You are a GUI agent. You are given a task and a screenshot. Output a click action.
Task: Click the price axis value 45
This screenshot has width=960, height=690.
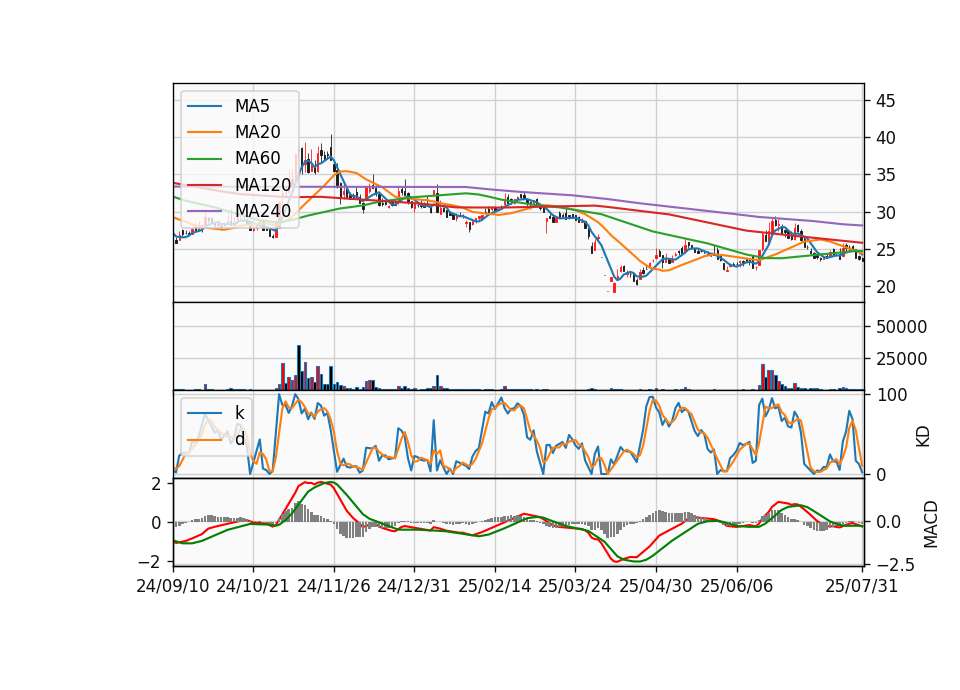tap(885, 101)
